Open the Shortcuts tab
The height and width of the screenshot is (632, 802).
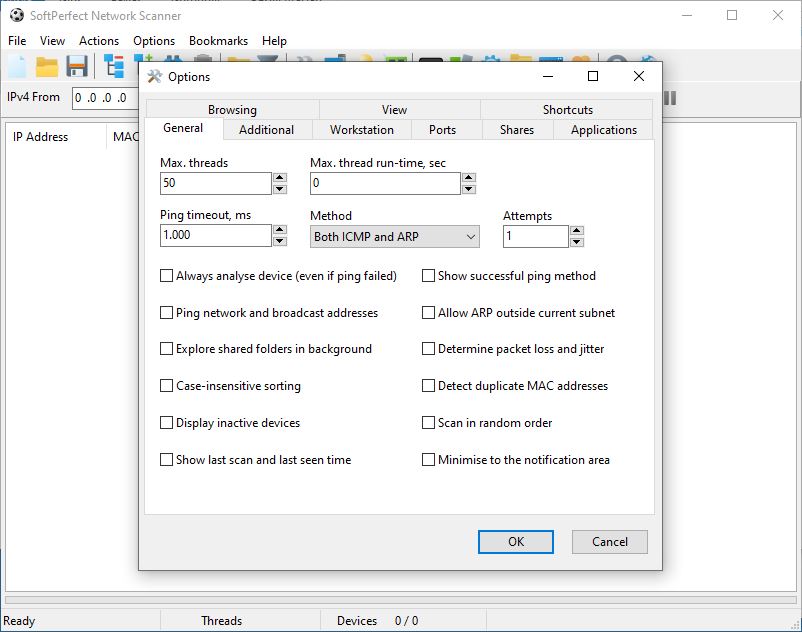tap(567, 109)
